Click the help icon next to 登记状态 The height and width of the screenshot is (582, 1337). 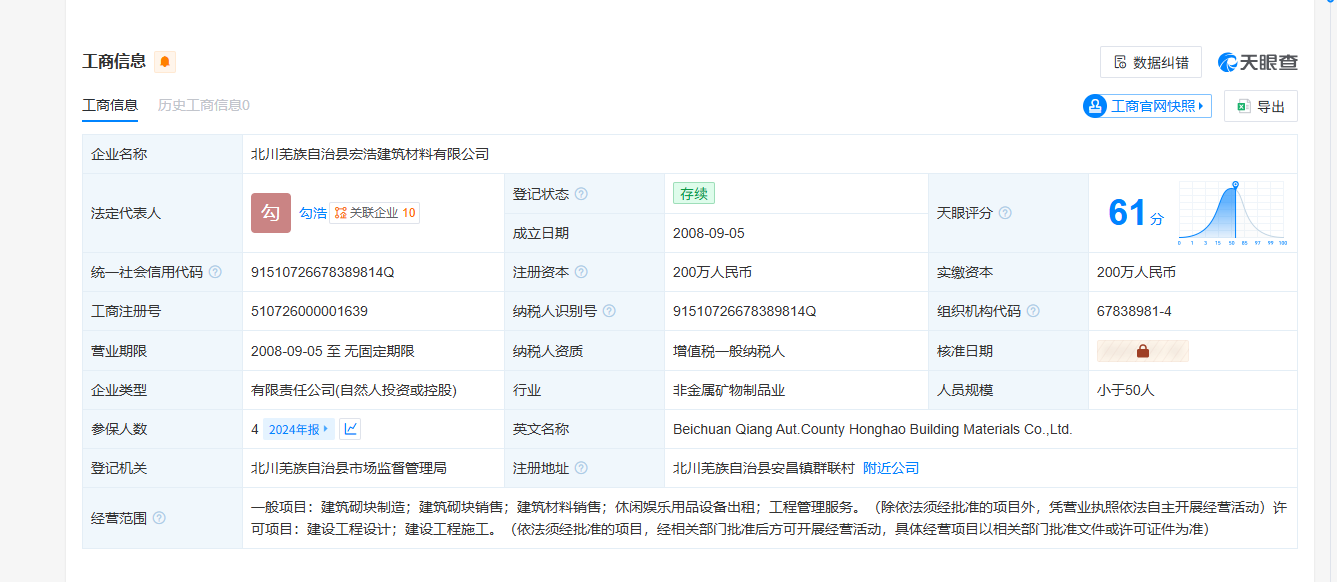point(581,194)
